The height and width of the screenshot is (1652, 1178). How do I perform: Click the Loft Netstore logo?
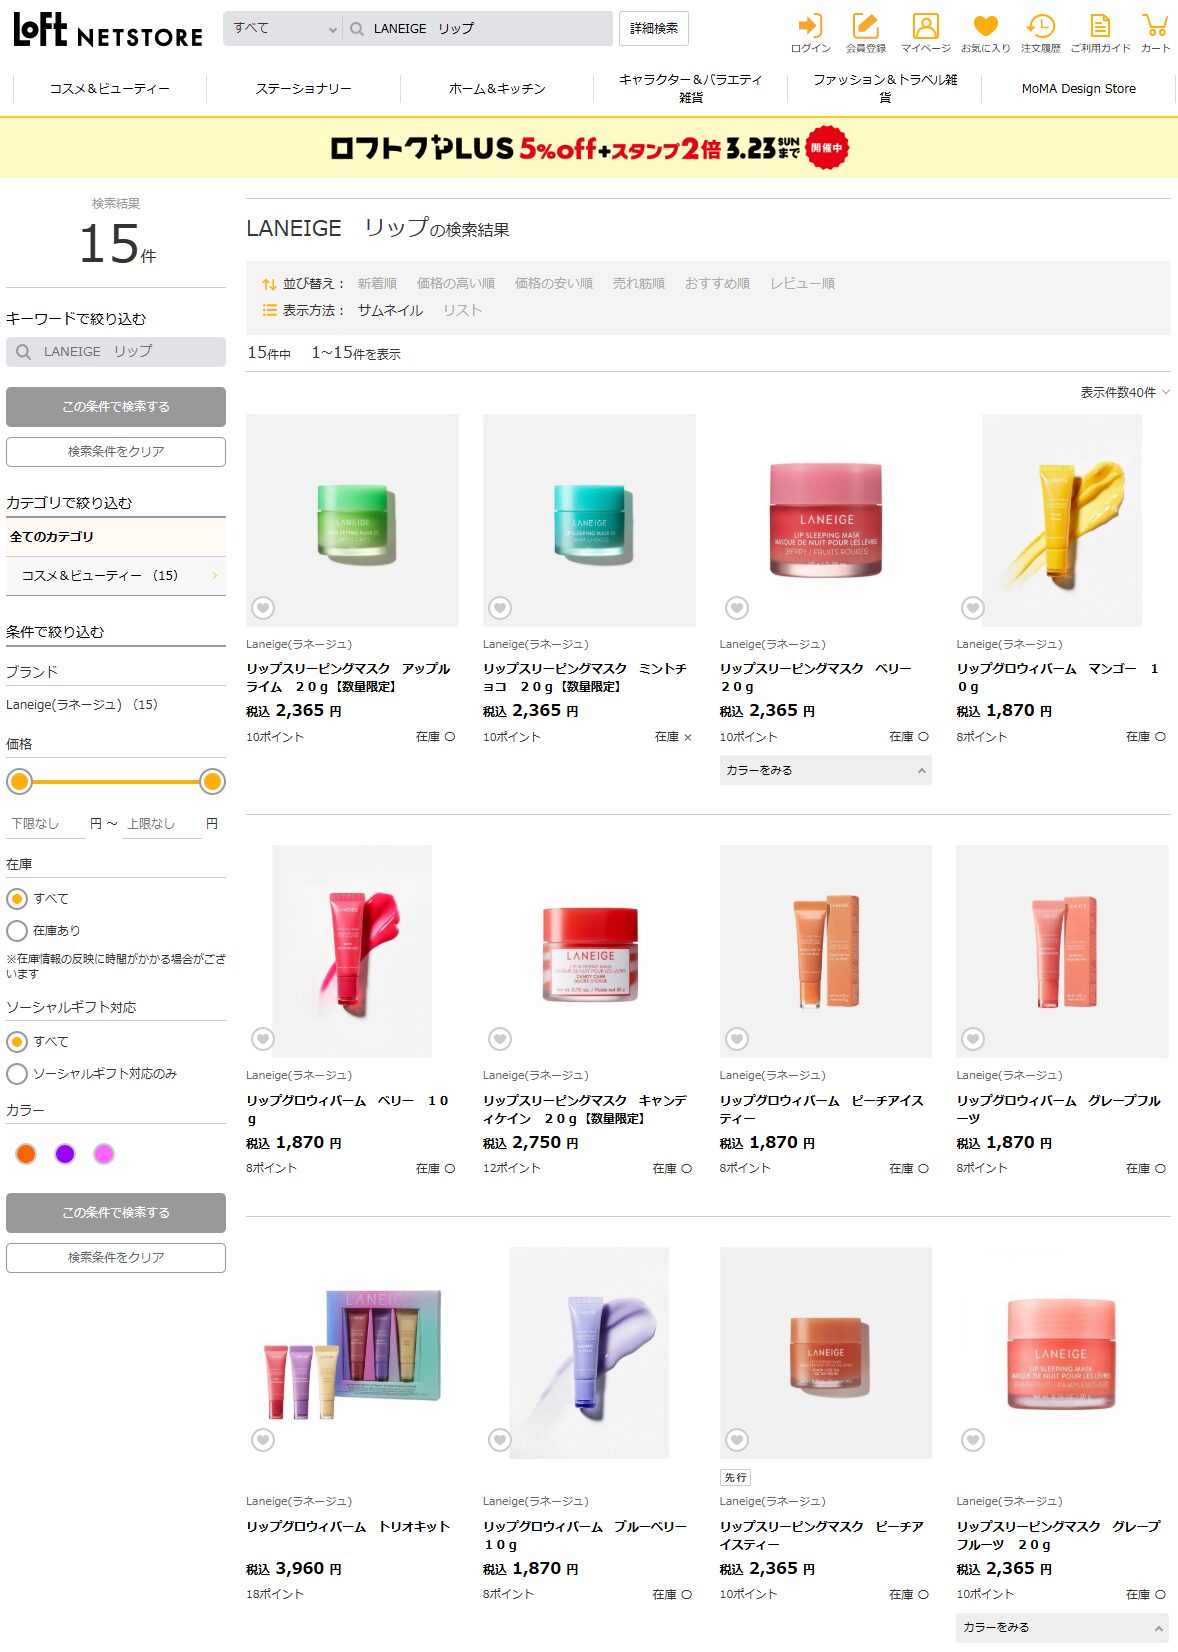pos(108,30)
